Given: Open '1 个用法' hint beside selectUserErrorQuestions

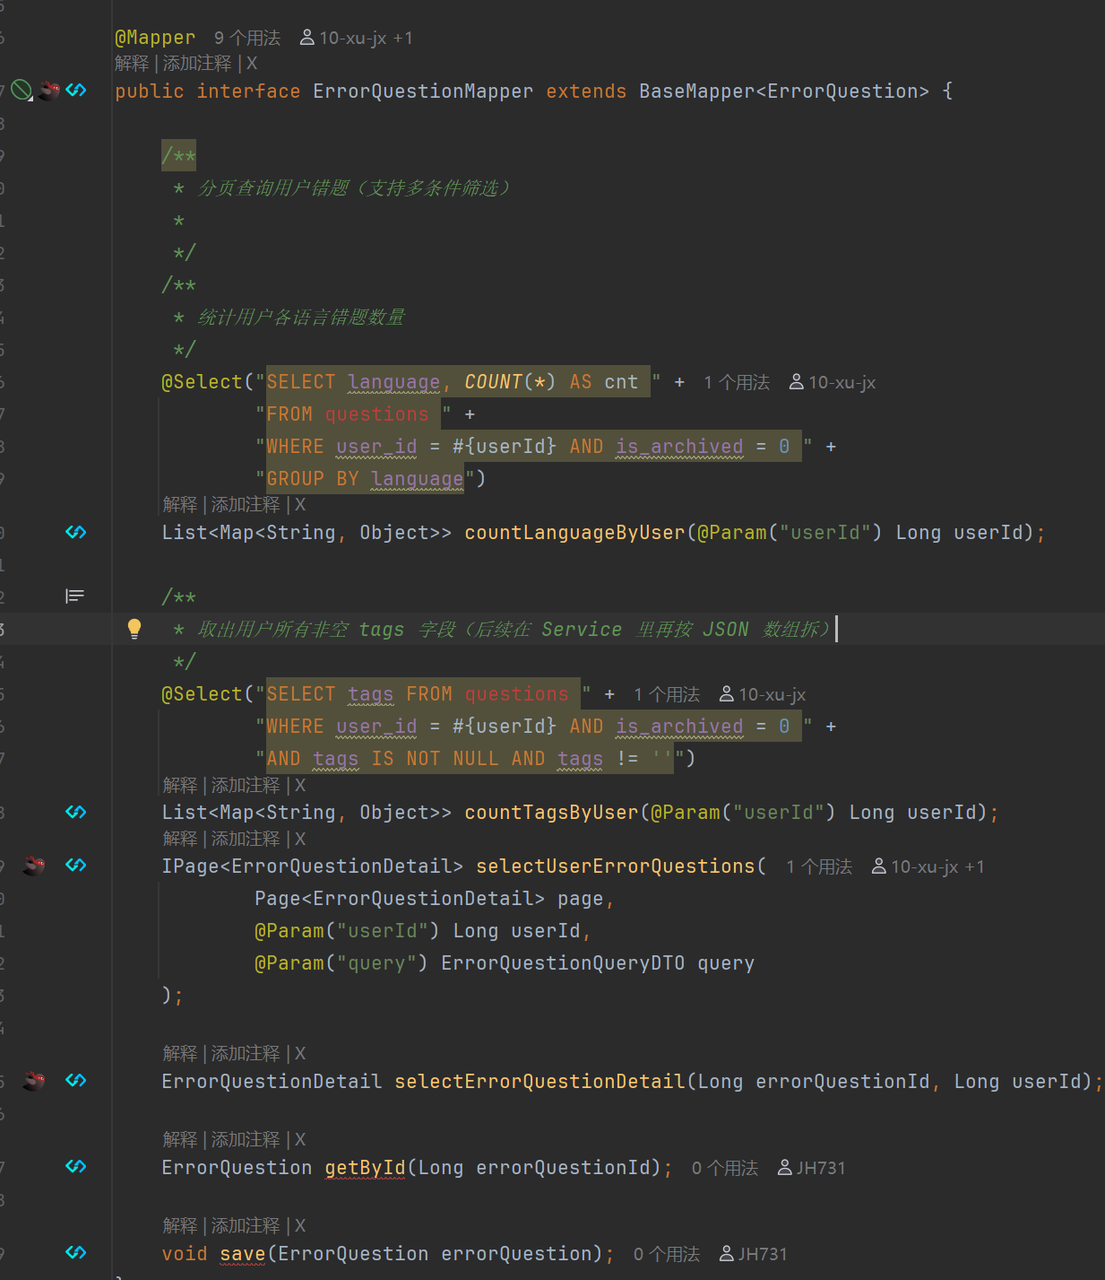Looking at the screenshot, I should pos(819,866).
